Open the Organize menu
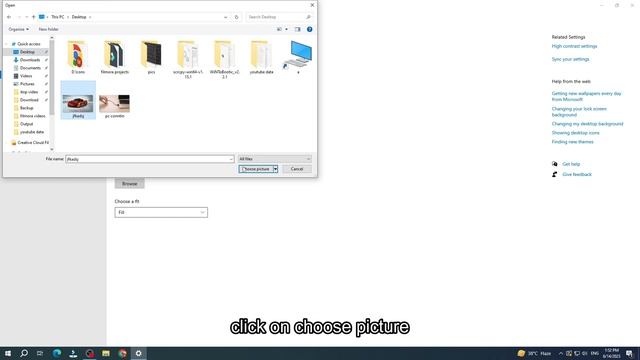640x360 pixels. coord(18,29)
